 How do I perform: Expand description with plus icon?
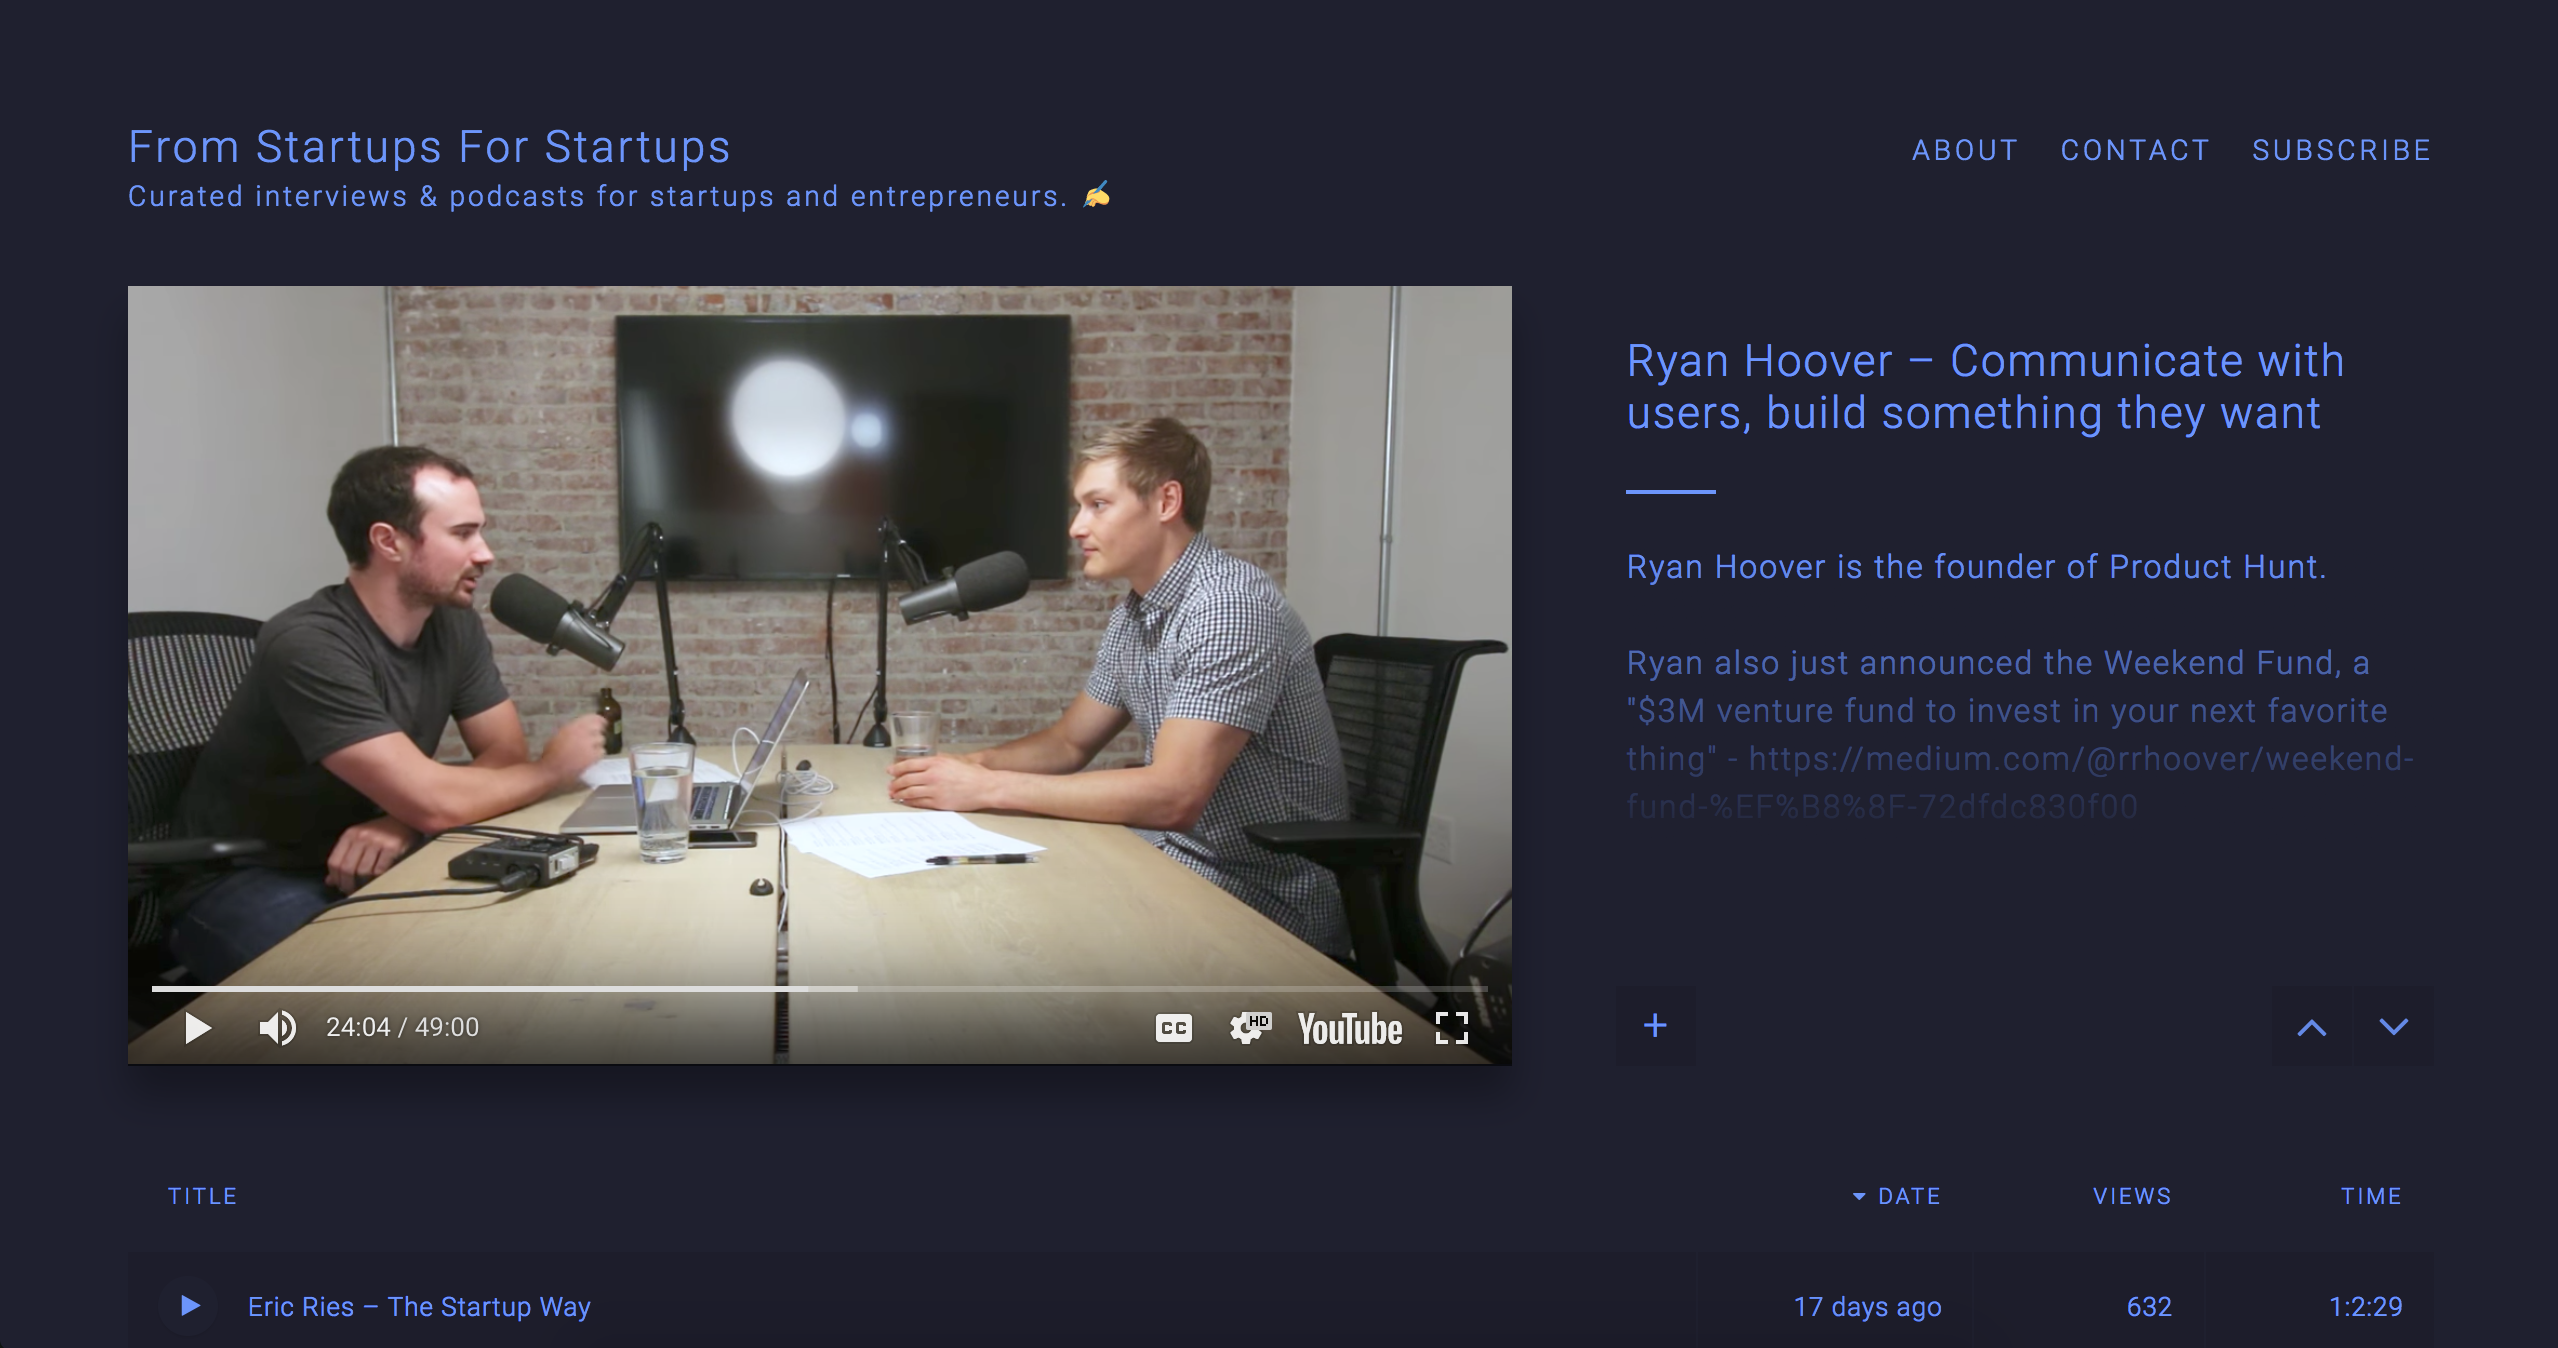(1655, 1026)
